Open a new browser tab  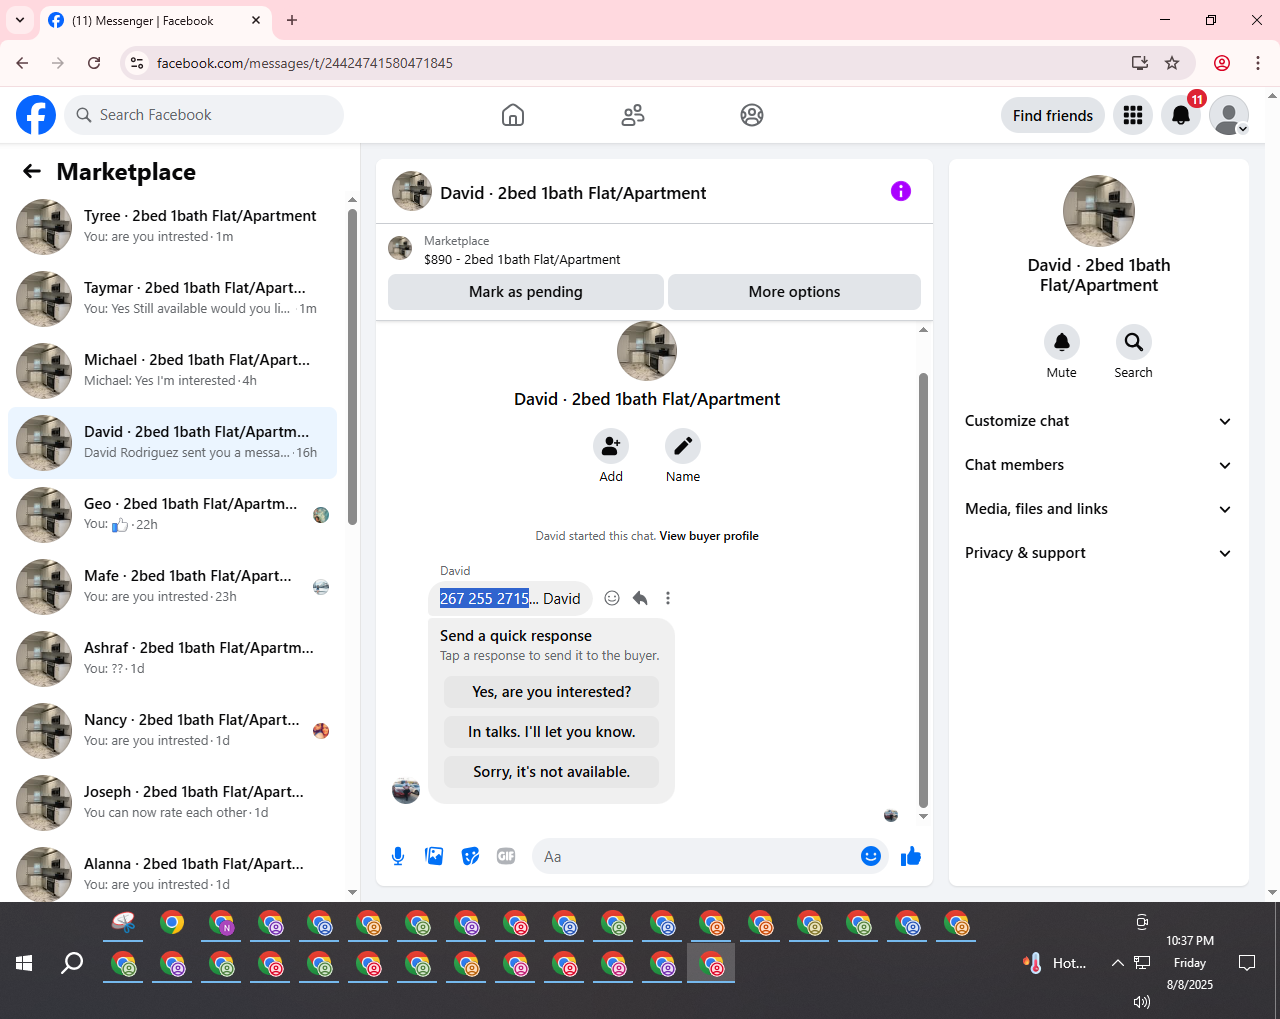tap(292, 20)
